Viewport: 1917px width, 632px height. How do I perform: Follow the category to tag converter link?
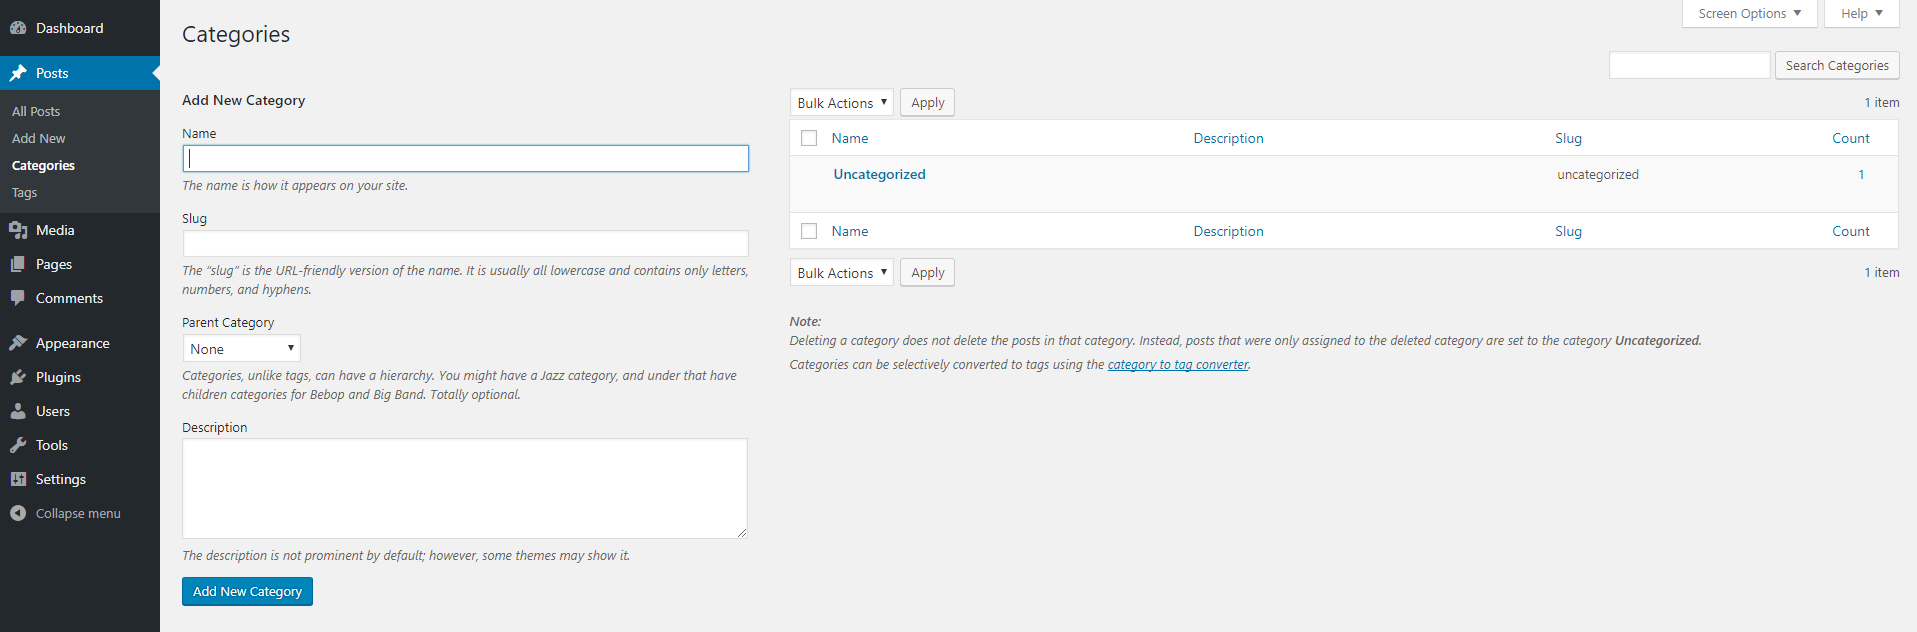1177,365
